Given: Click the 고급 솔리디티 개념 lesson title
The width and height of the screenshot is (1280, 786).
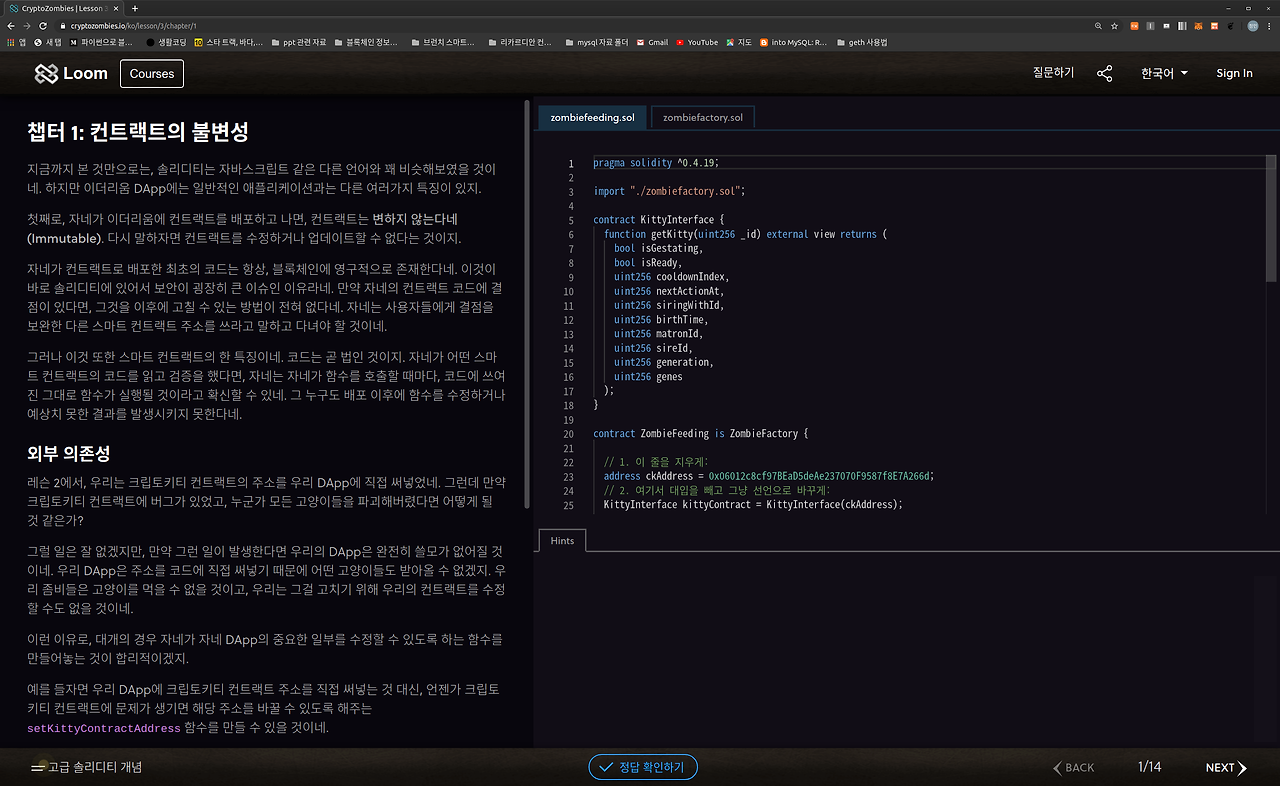Looking at the screenshot, I should pos(95,767).
